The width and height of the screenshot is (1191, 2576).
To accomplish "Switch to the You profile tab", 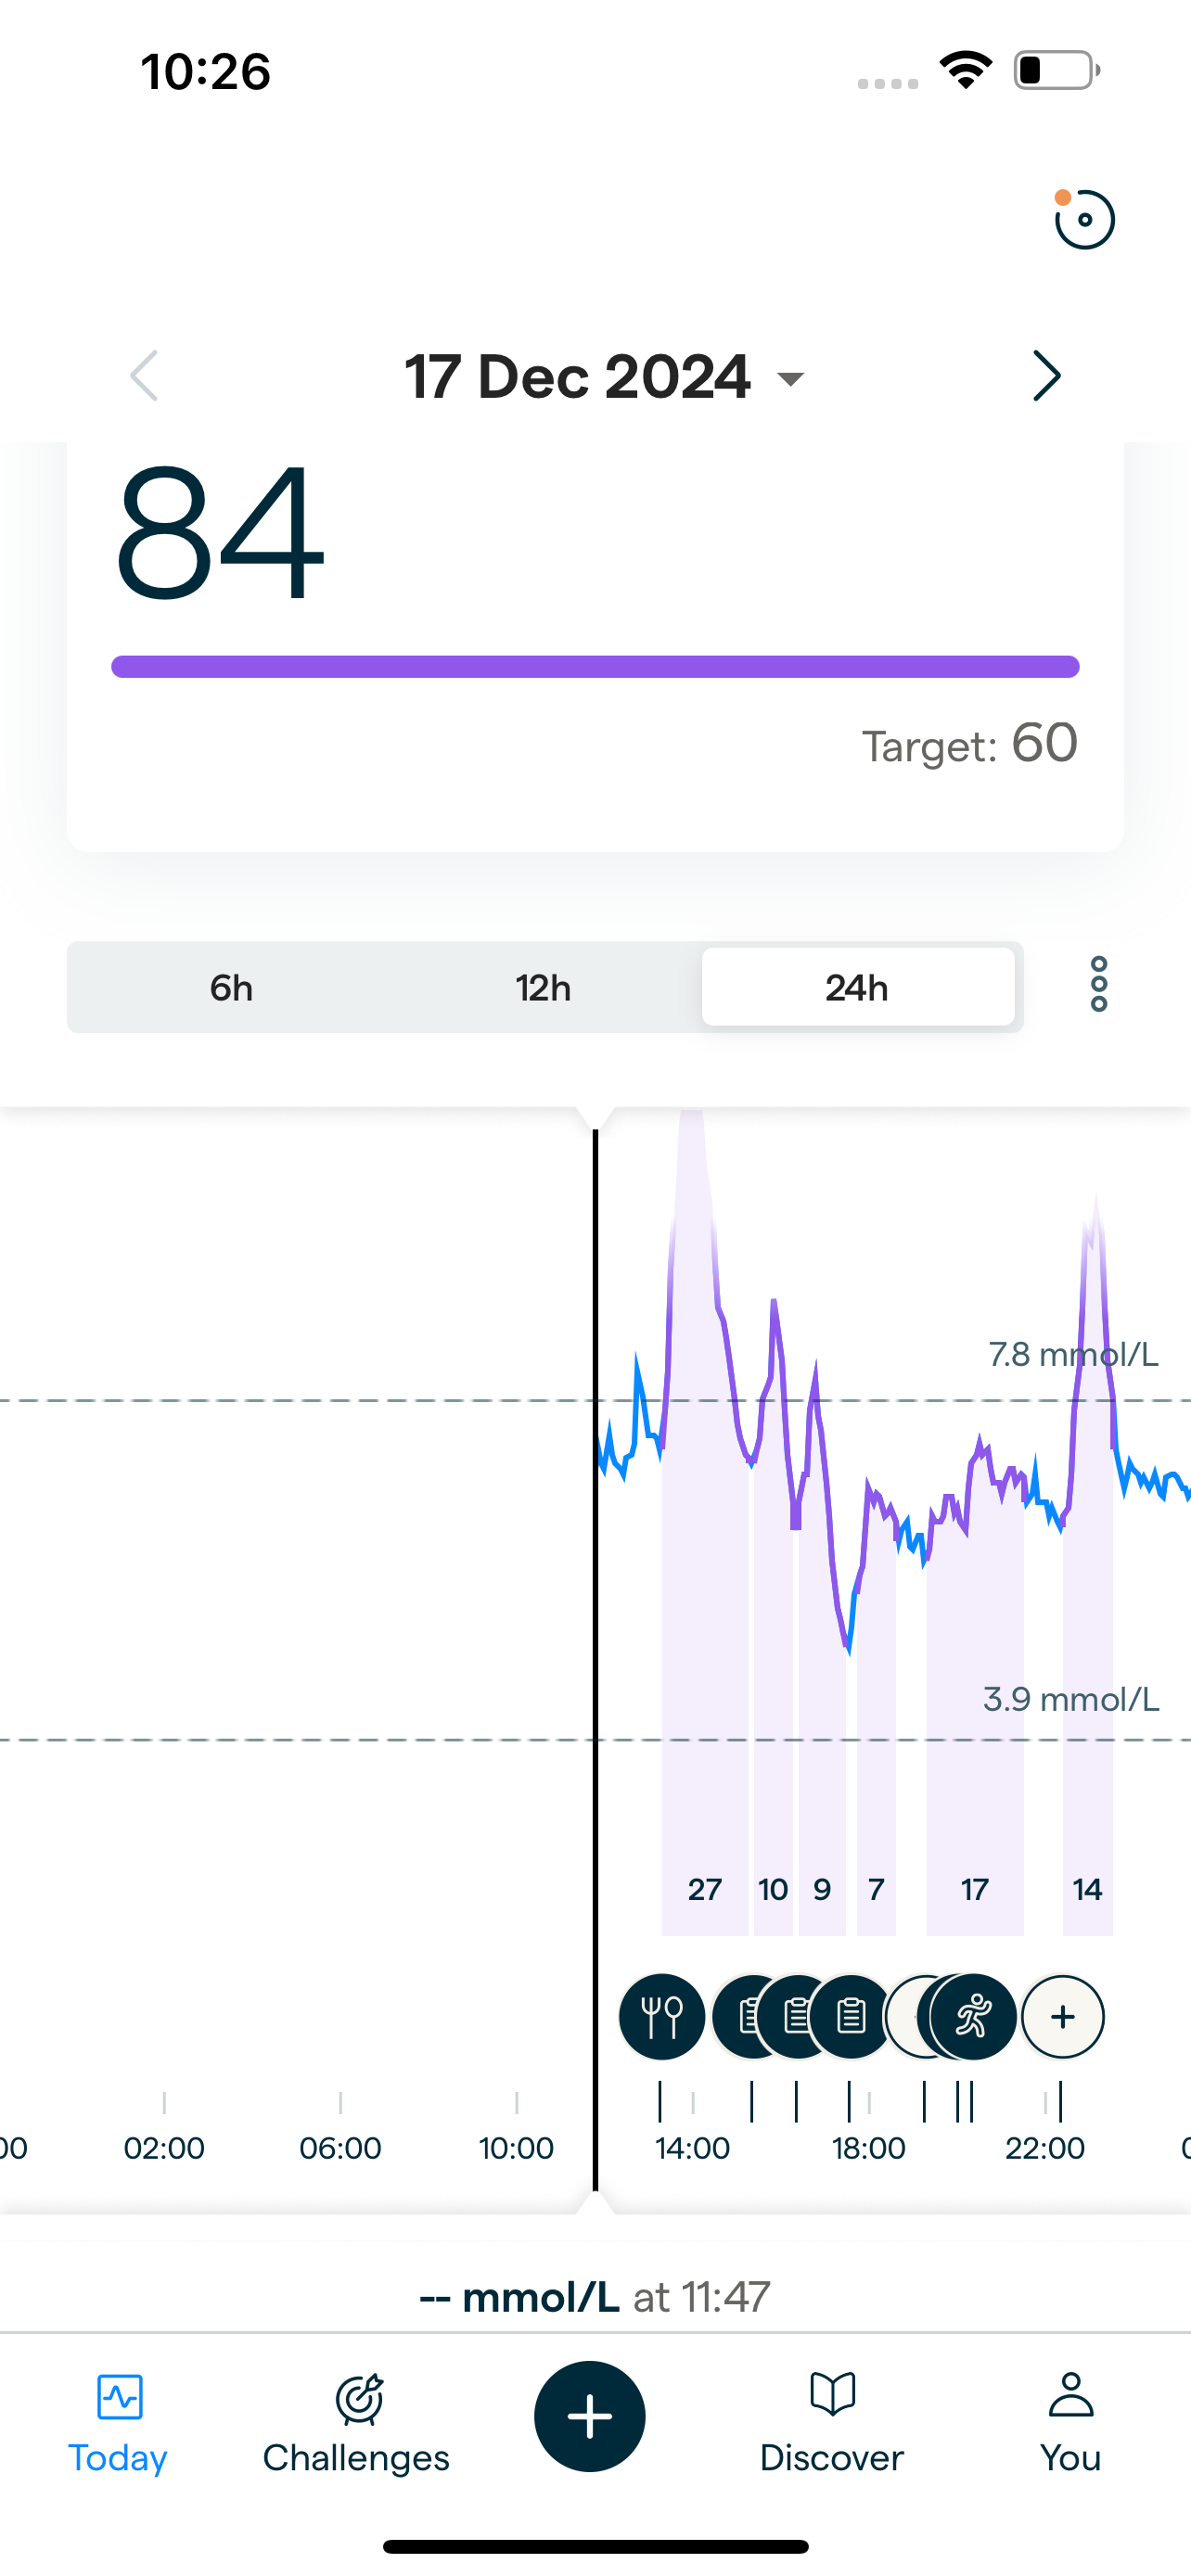I will 1070,2420.
